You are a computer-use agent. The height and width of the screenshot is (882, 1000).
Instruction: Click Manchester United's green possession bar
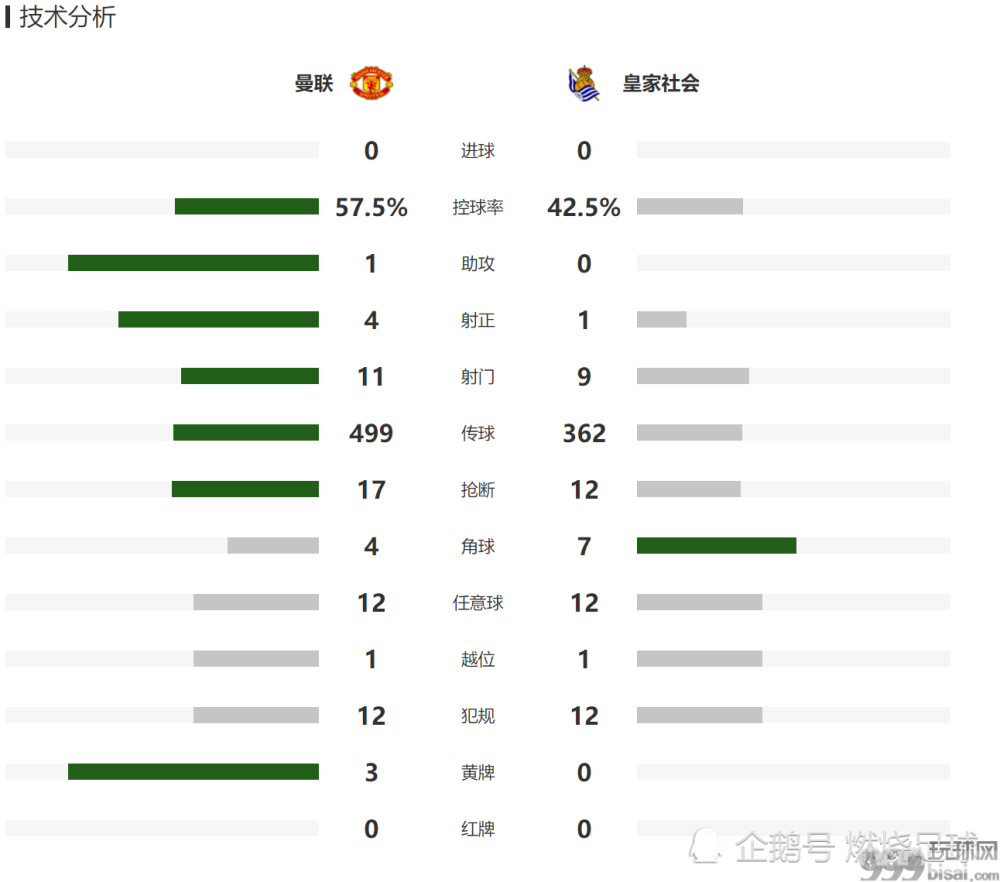click(247, 207)
